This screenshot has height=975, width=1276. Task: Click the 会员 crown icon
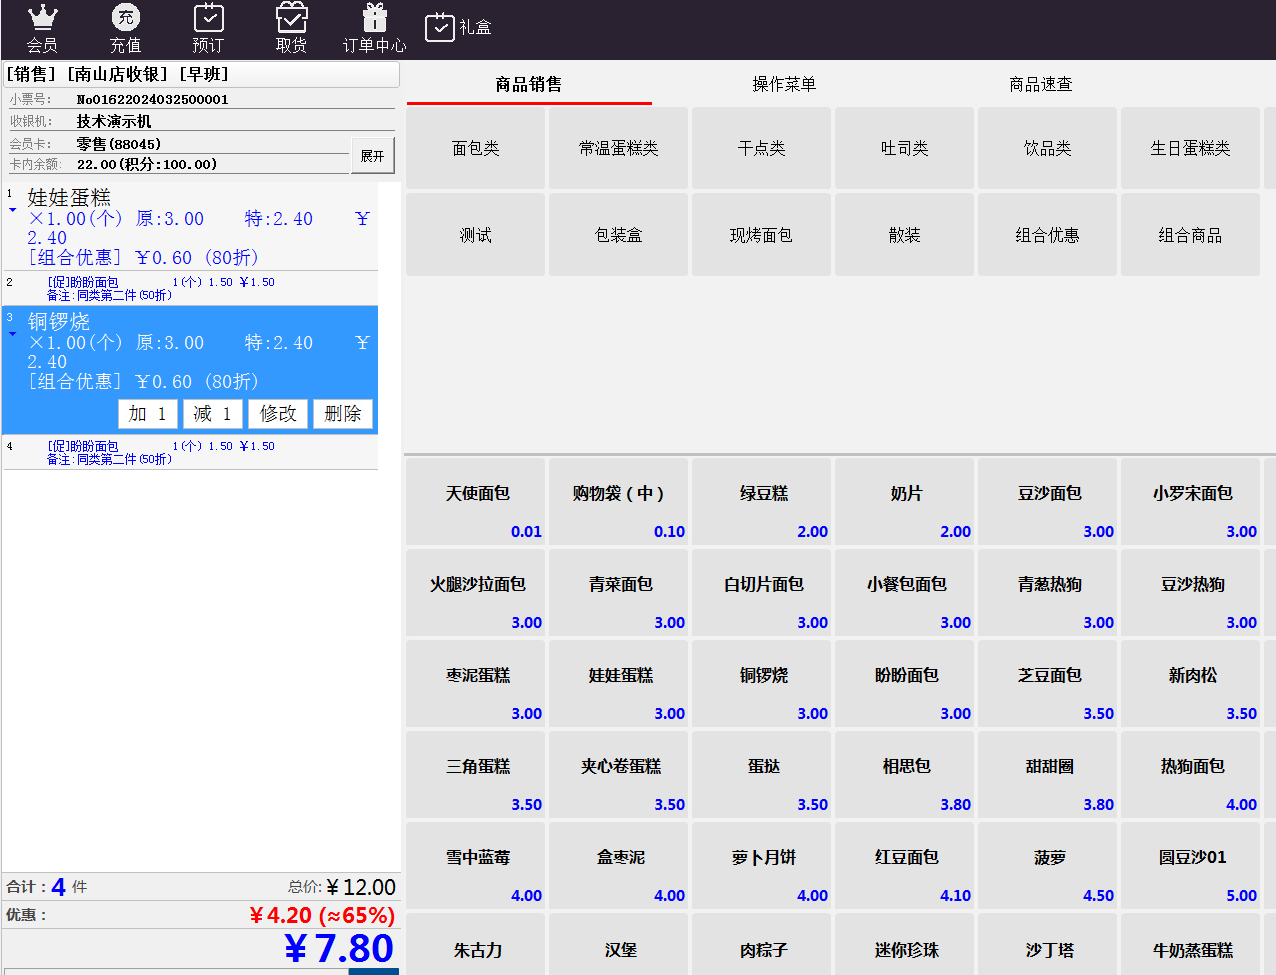[x=42, y=18]
